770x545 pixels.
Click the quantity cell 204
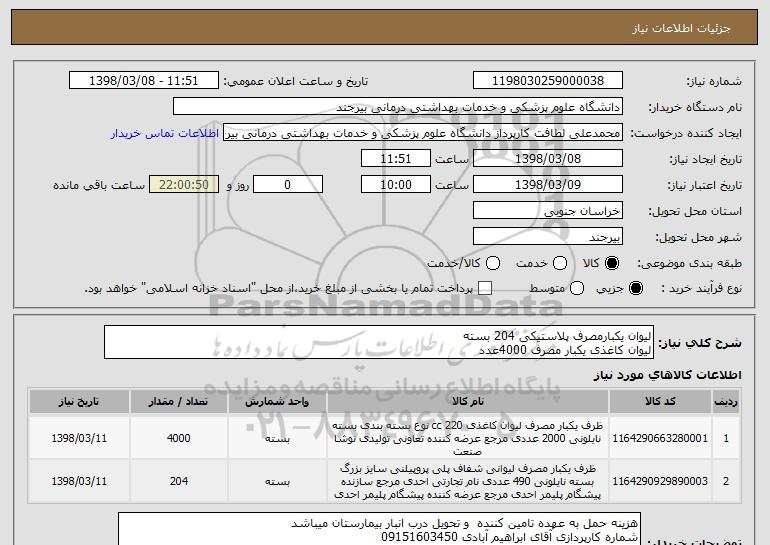(x=179, y=481)
